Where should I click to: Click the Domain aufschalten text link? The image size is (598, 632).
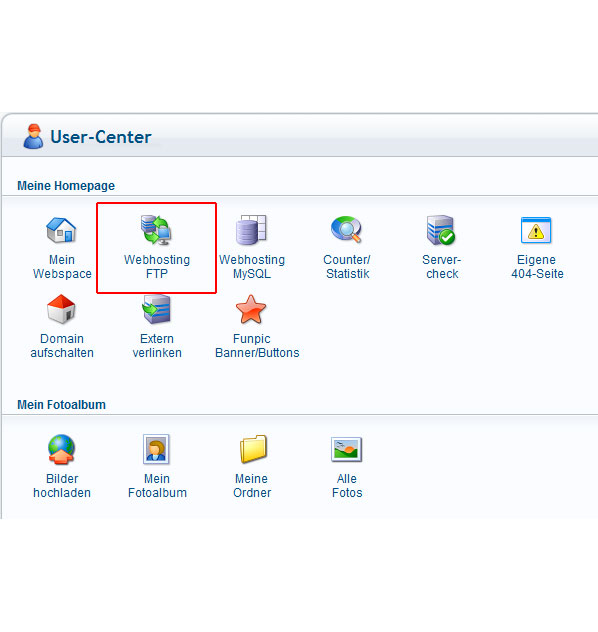(x=62, y=346)
